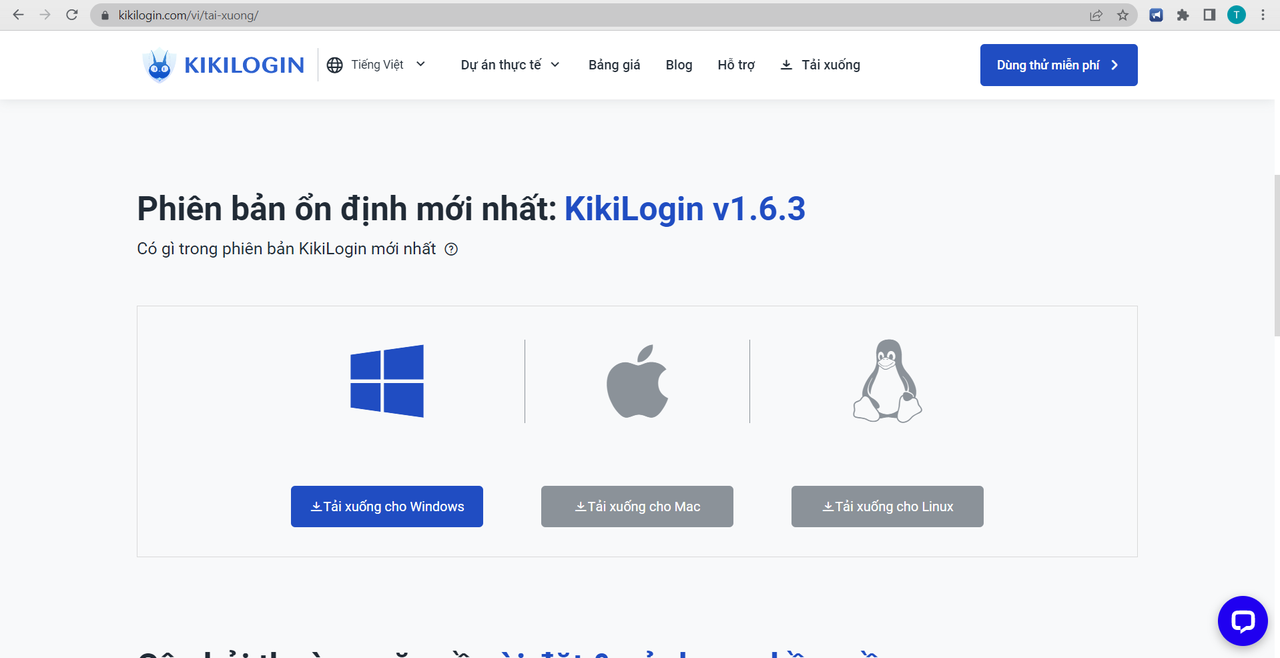The image size is (1280, 658).
Task: Click the Windows logo icon
Action: pyautogui.click(x=387, y=381)
